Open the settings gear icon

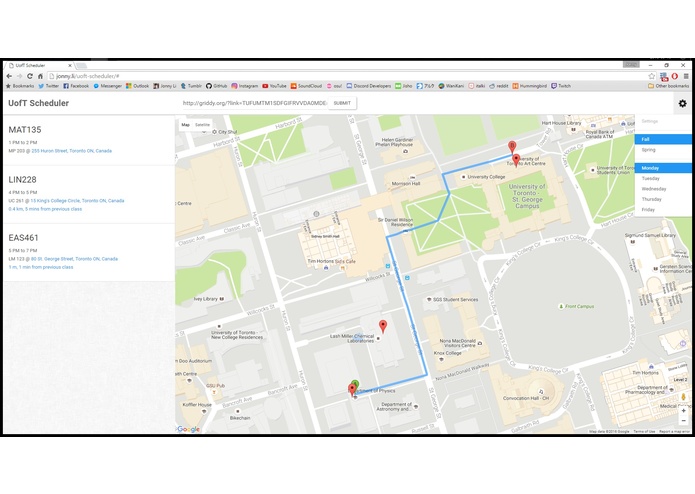click(682, 103)
